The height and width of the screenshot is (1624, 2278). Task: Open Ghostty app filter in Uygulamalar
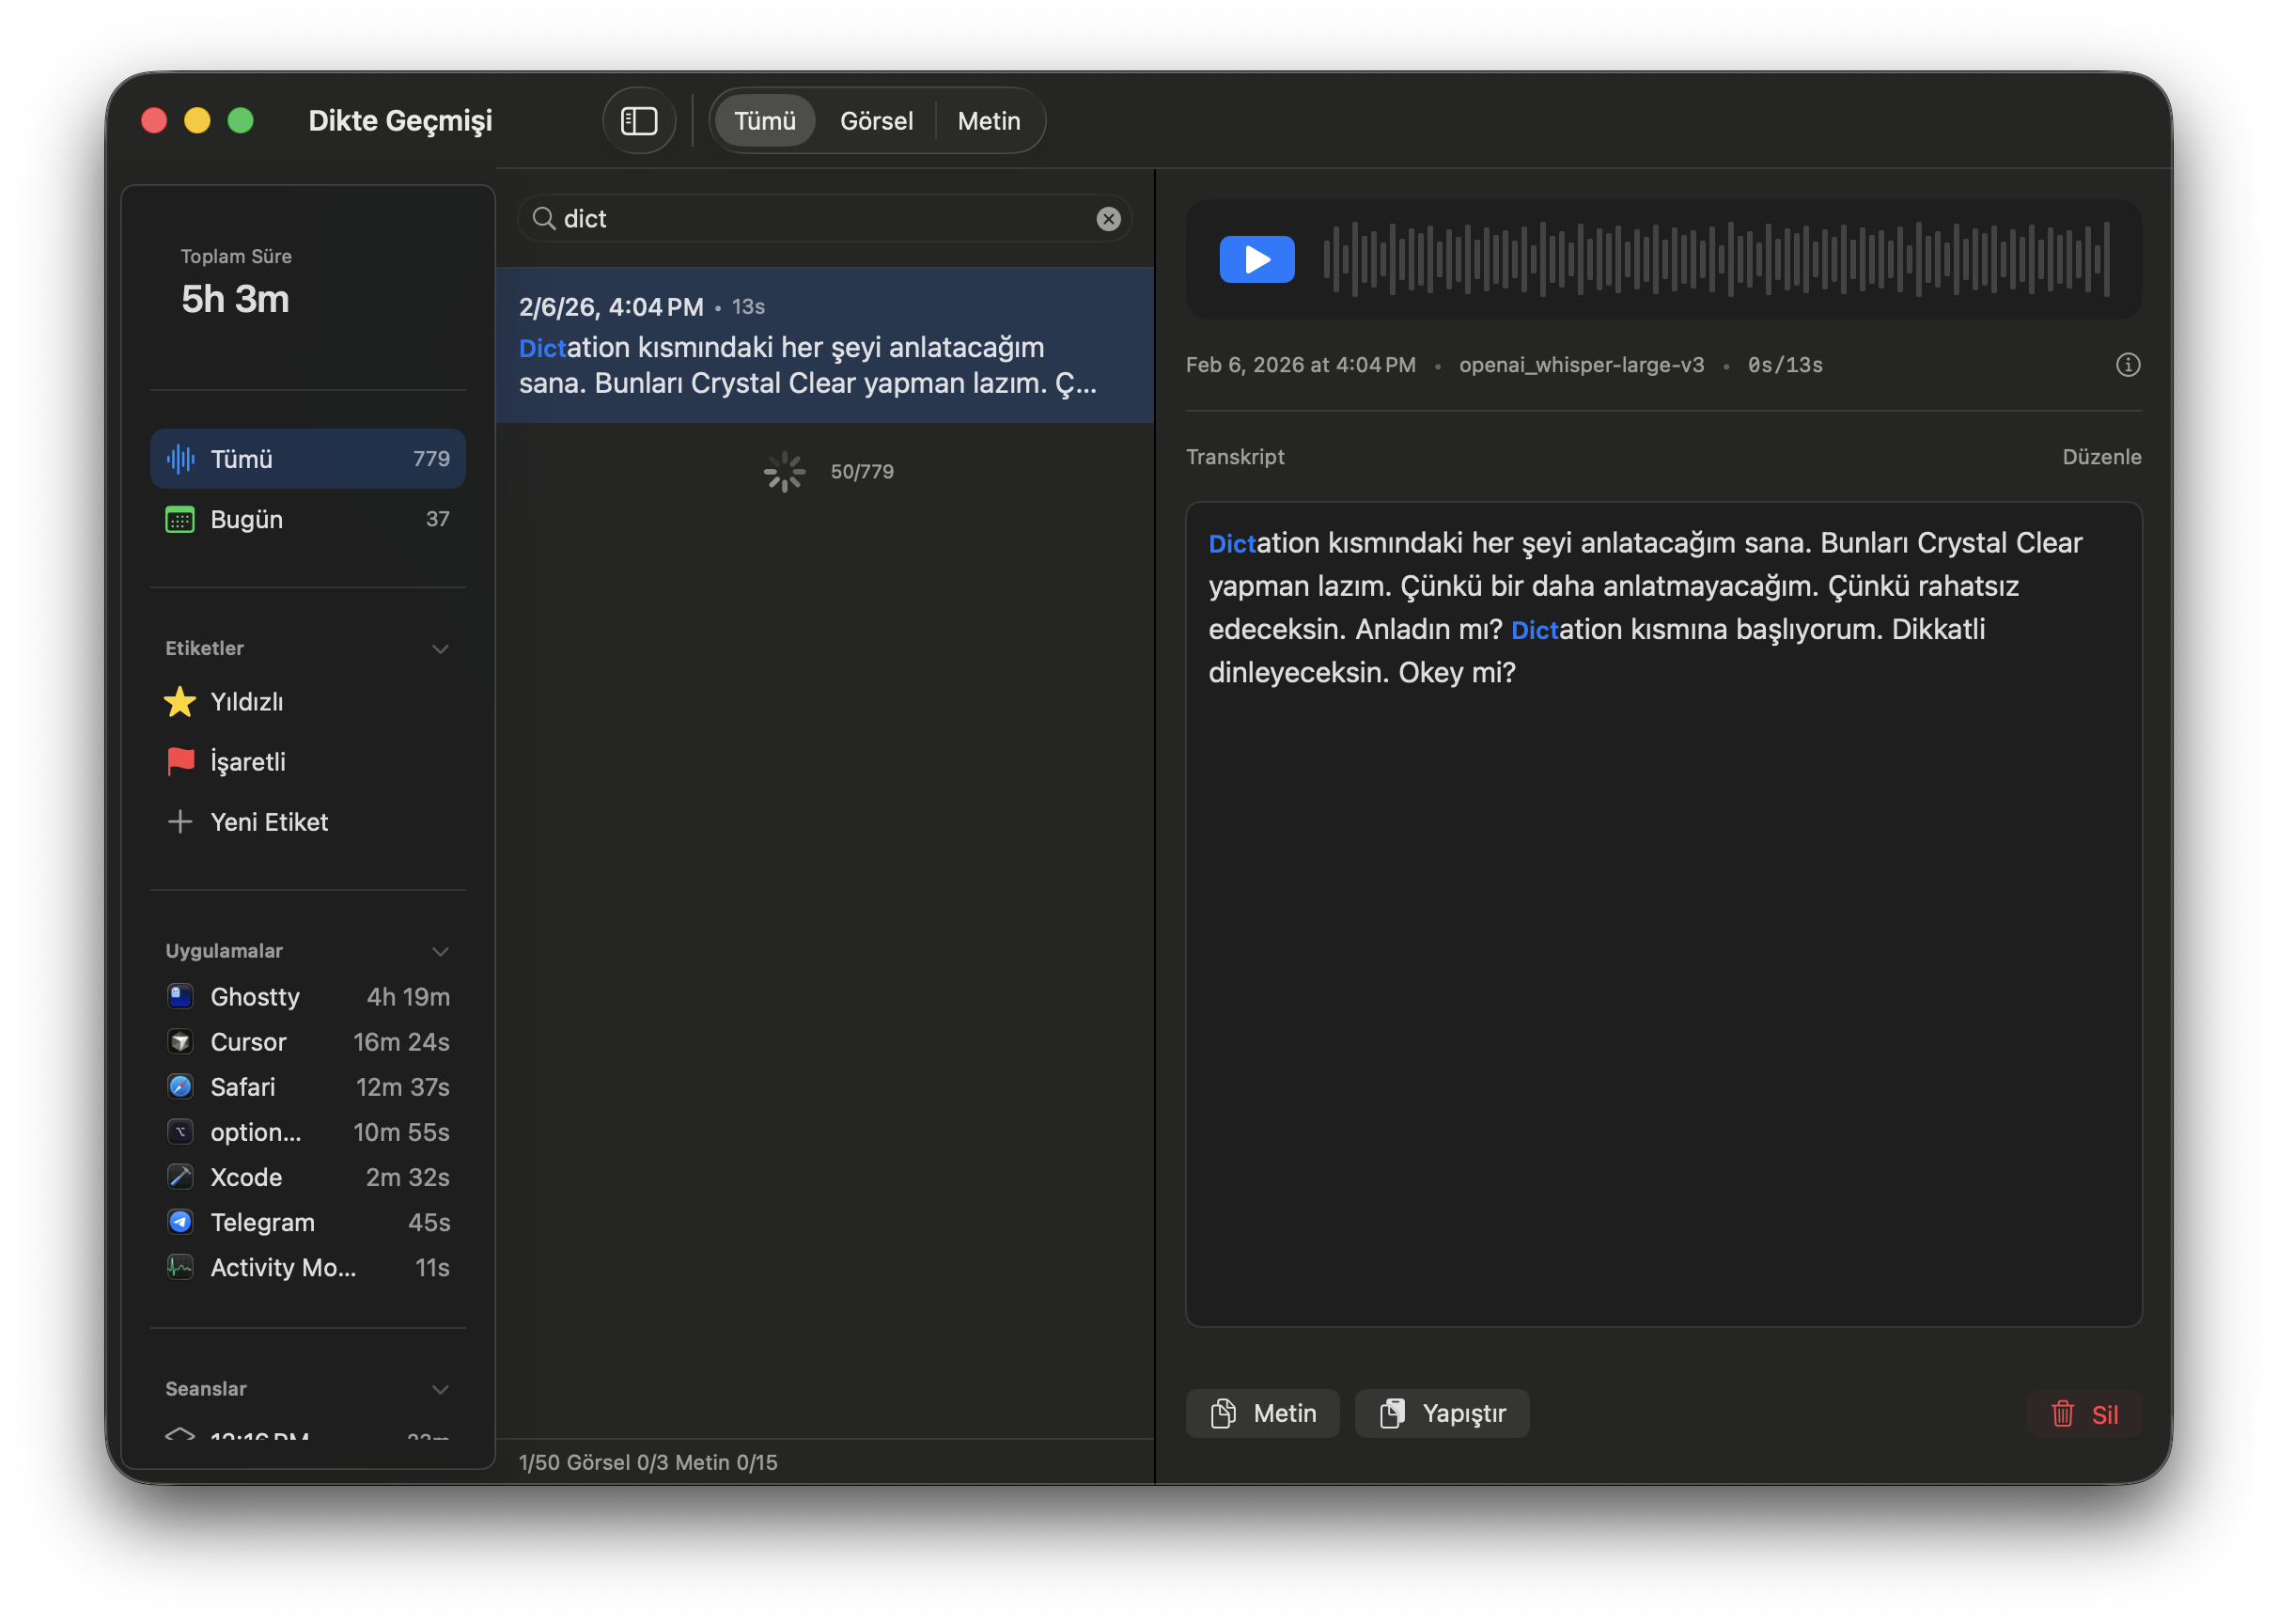coord(255,996)
